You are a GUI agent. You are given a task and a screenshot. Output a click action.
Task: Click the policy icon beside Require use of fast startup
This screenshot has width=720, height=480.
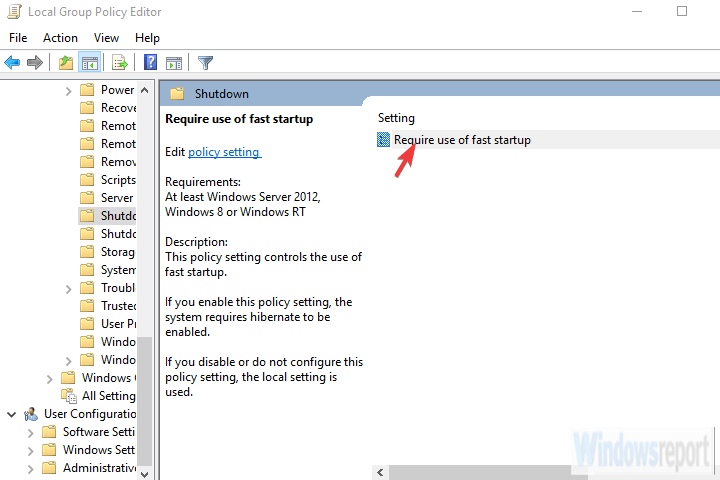[383, 139]
